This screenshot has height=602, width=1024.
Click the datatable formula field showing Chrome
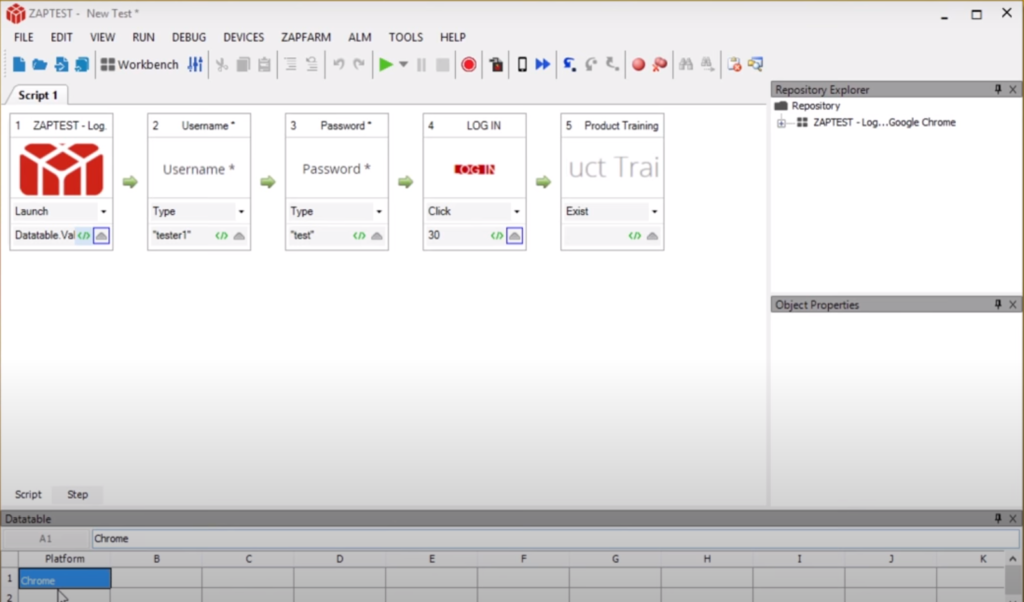pos(555,539)
